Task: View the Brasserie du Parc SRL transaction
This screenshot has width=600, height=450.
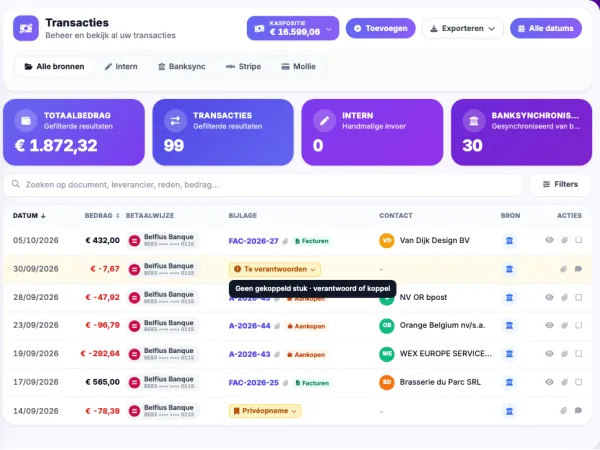Action: pos(549,382)
